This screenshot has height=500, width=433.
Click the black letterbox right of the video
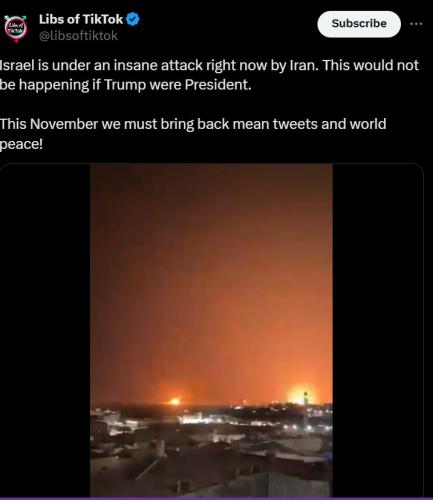point(378,330)
